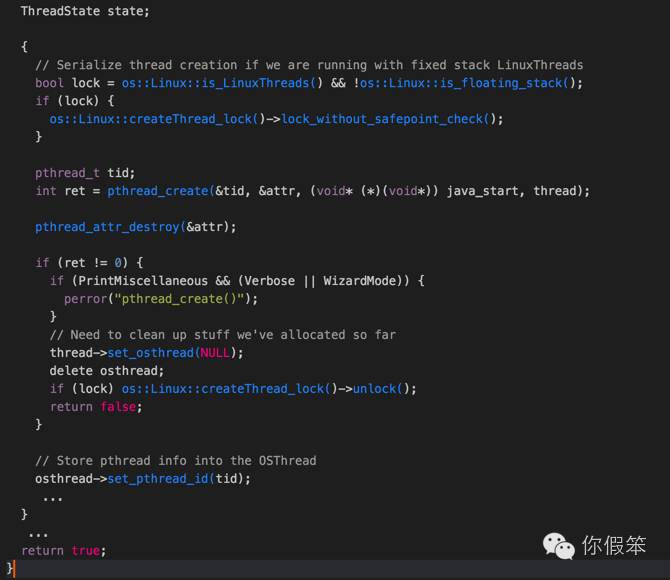The height and width of the screenshot is (580, 670).
Task: Click the 'return false;' statement
Action: pos(96,406)
